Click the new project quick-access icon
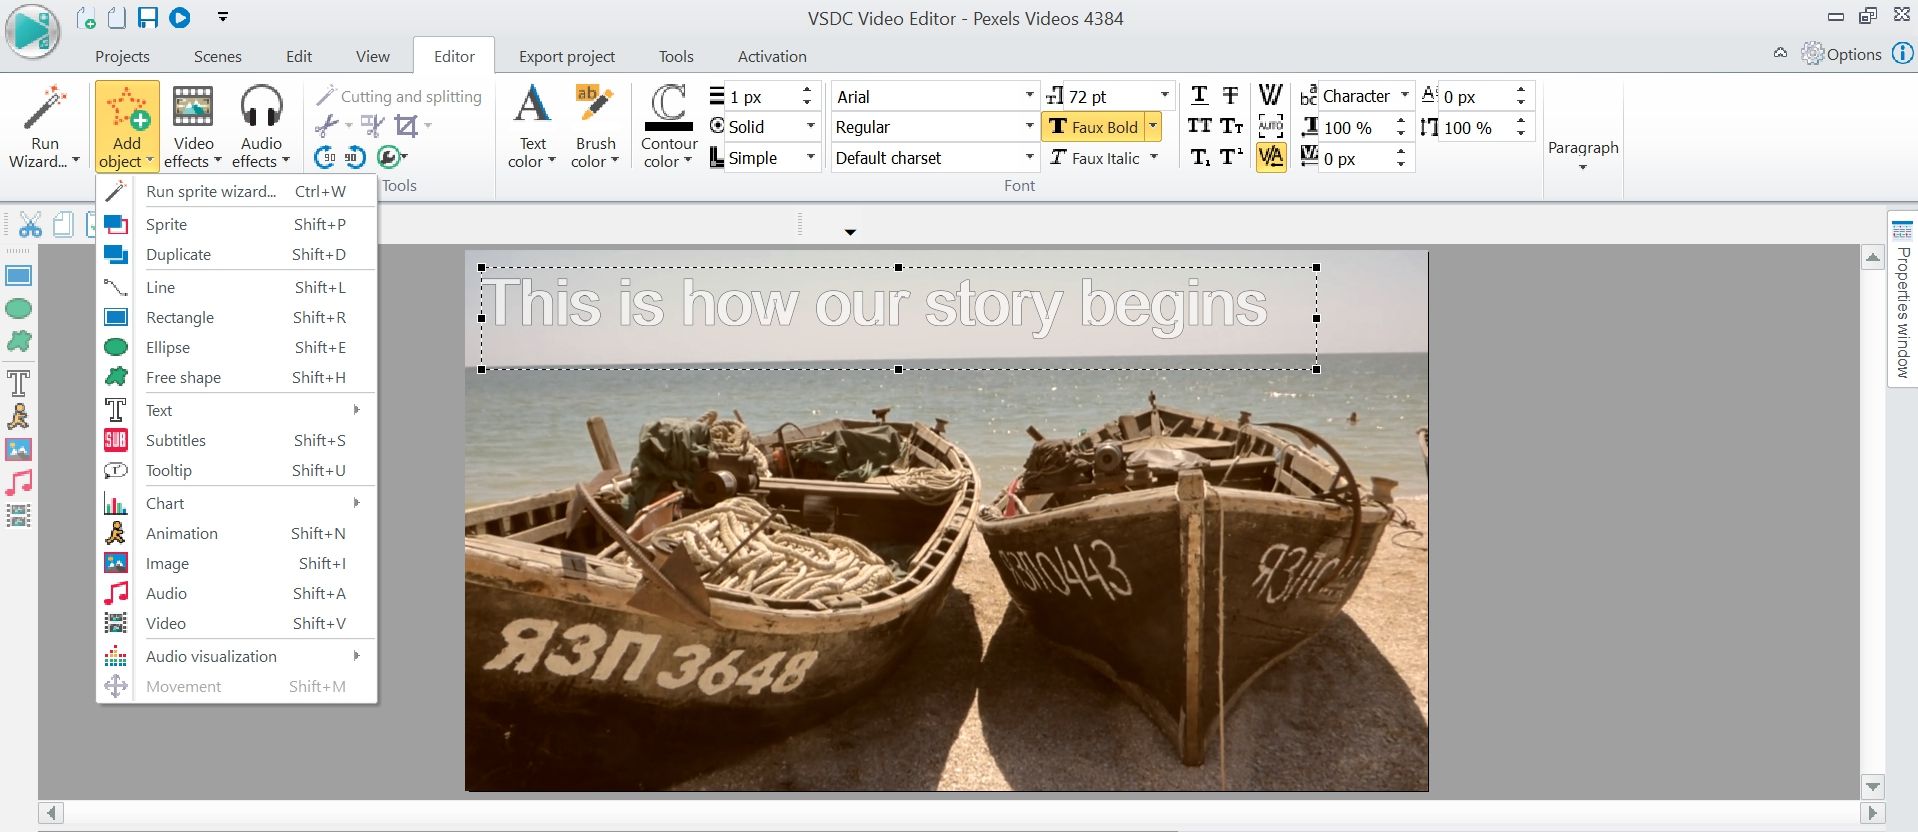 (x=86, y=18)
